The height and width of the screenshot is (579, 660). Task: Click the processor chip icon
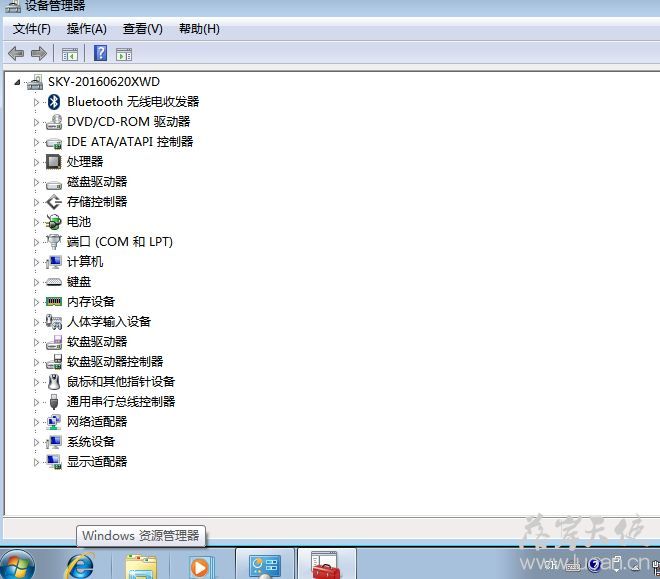(x=53, y=162)
